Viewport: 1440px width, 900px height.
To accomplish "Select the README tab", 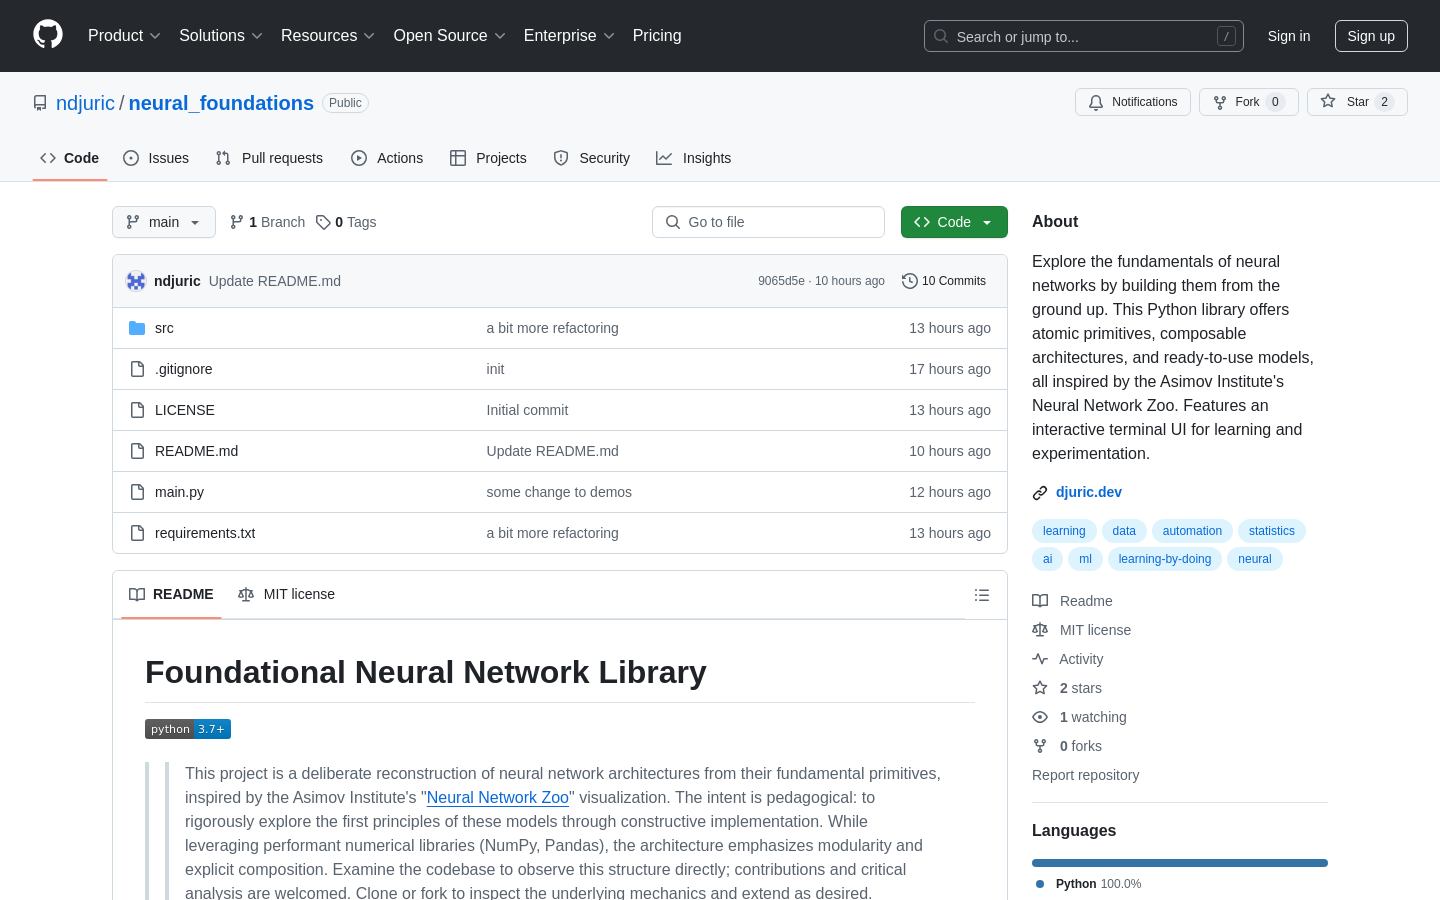I will click(171, 594).
